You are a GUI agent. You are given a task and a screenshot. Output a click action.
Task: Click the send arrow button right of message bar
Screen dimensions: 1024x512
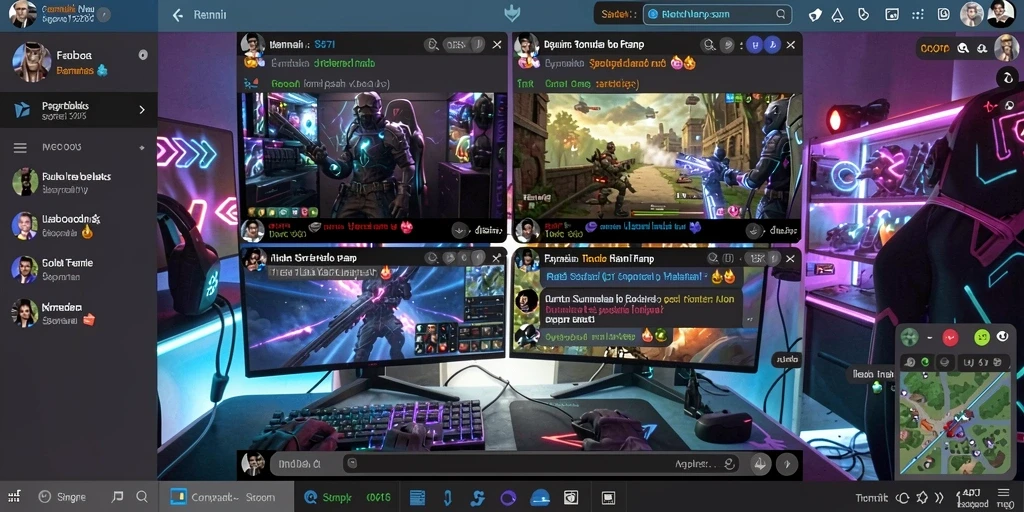(x=787, y=464)
